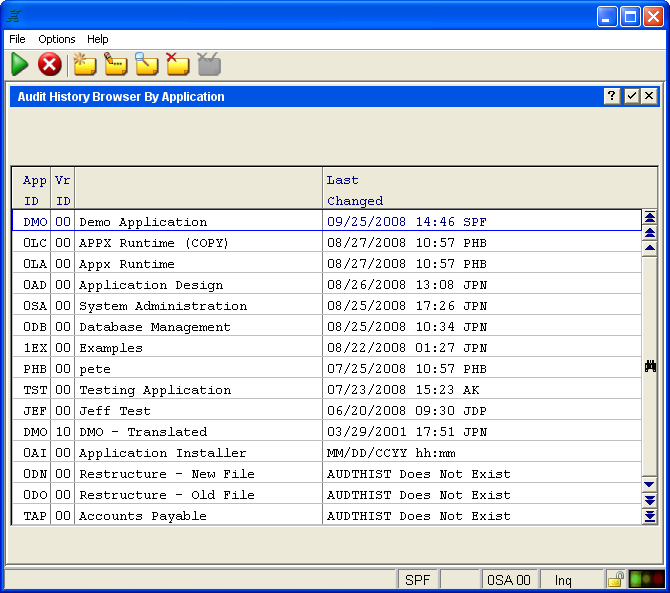Click the 06/20/2008 09:30 JDP timestamp
The height and width of the screenshot is (593, 670).
(406, 410)
